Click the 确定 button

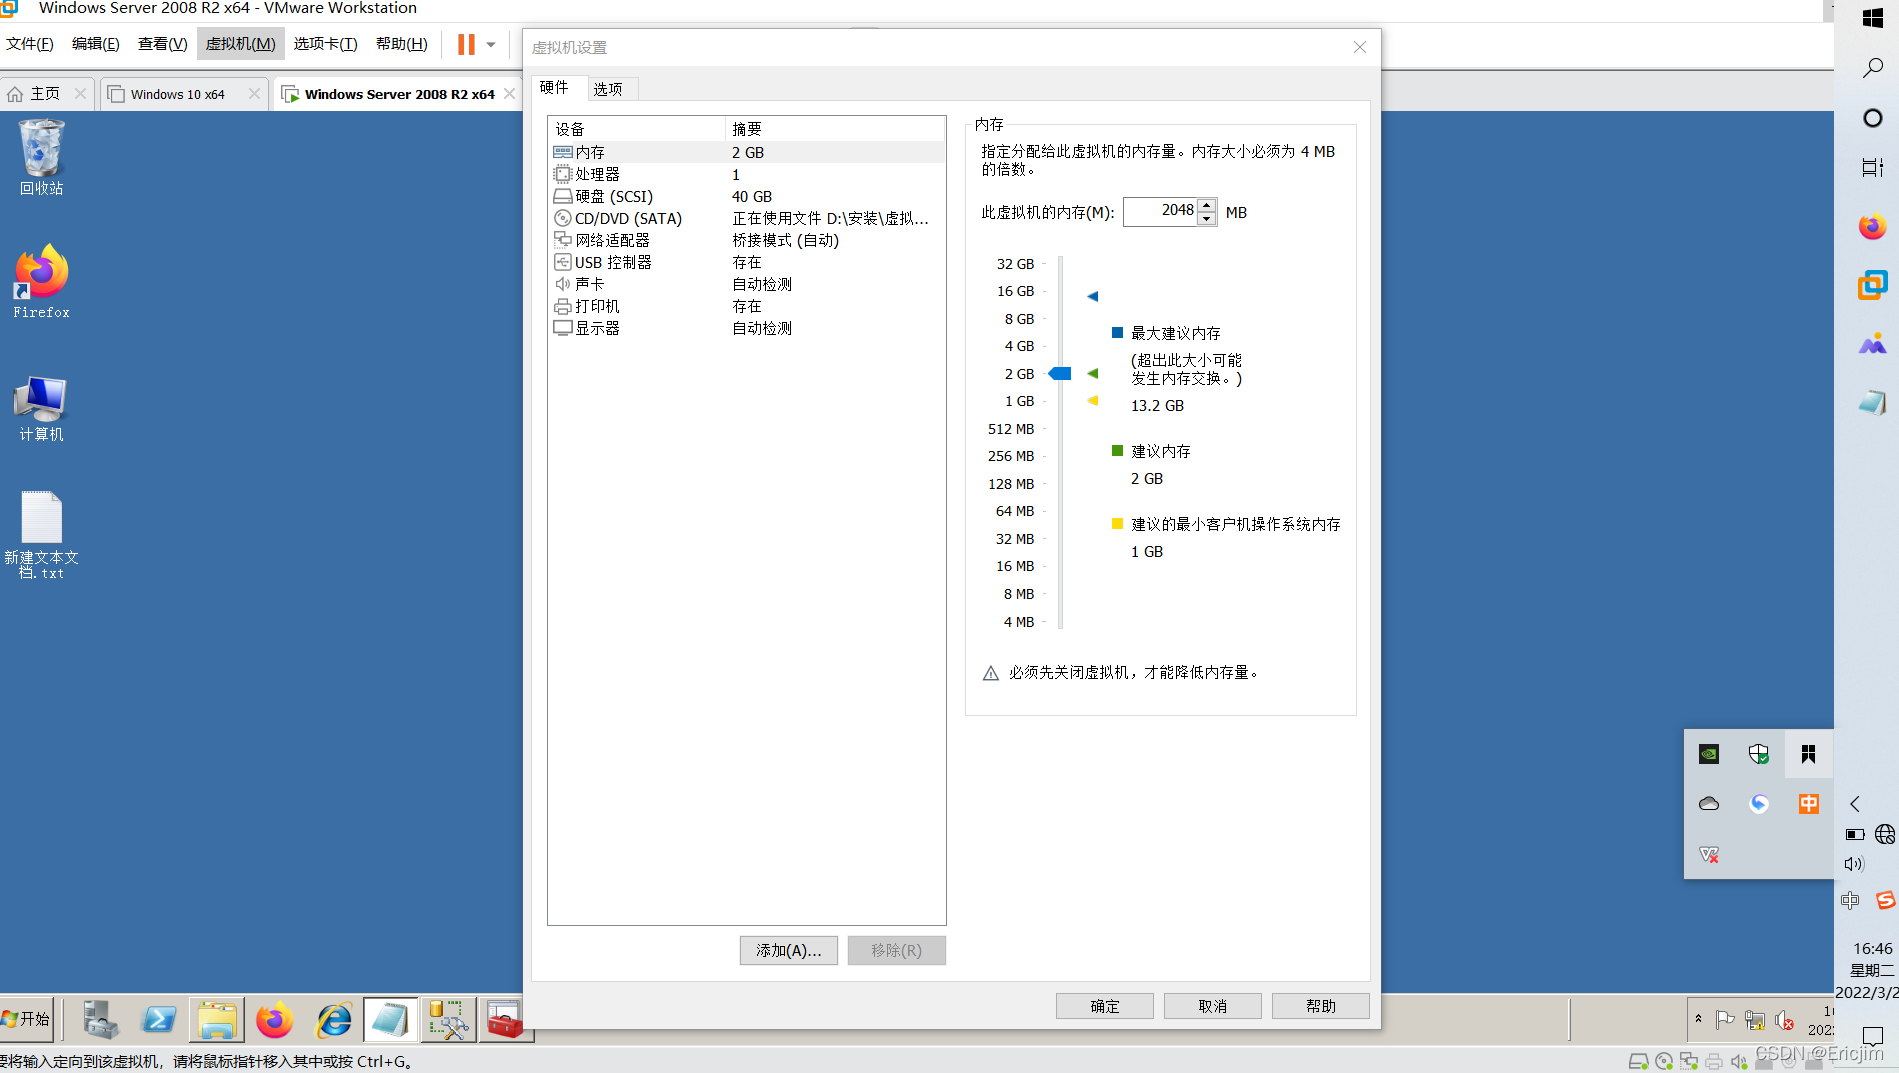(1104, 1006)
